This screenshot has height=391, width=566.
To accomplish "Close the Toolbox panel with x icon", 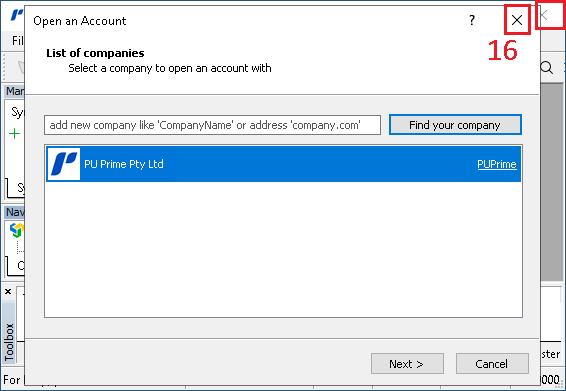I will coord(8,291).
